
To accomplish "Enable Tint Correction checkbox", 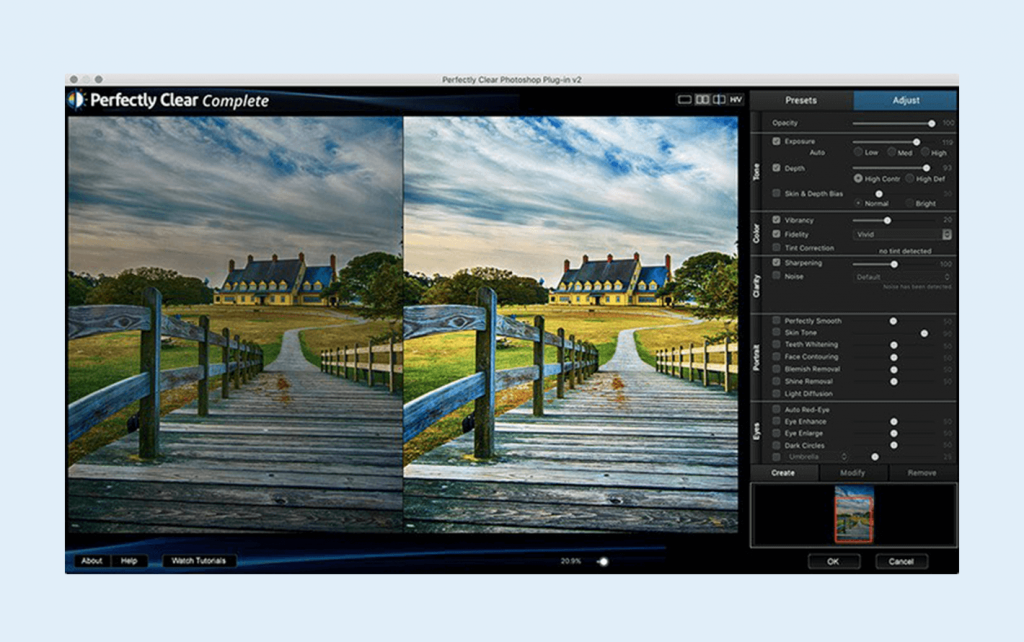I will coord(776,248).
